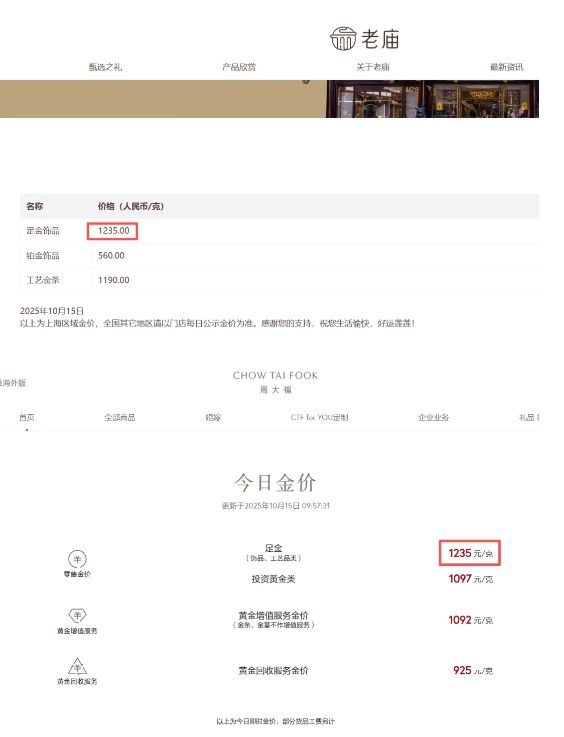The image size is (564, 737).
Task: Go to 关于老庙 page
Action: tap(373, 67)
